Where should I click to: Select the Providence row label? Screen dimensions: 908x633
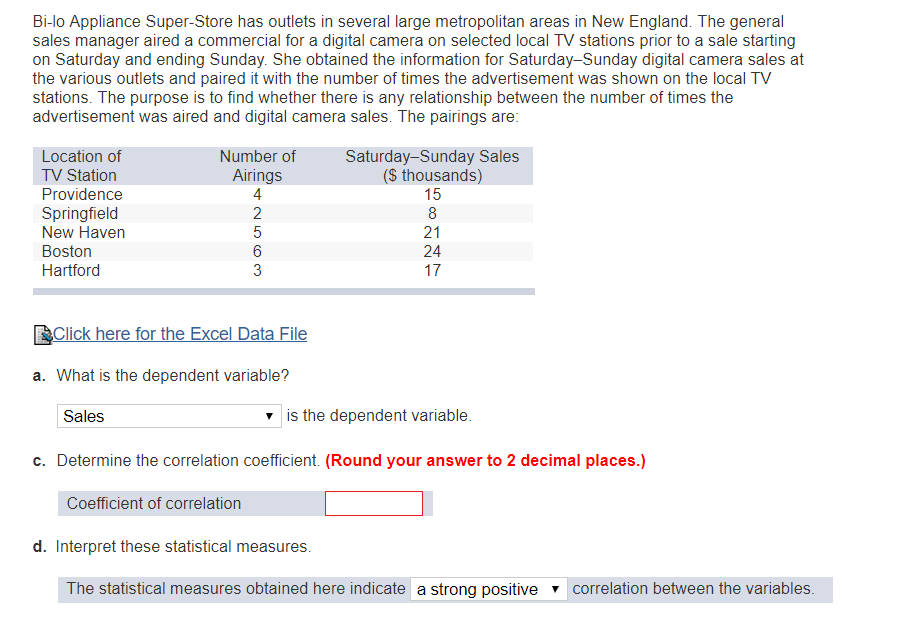(82, 194)
